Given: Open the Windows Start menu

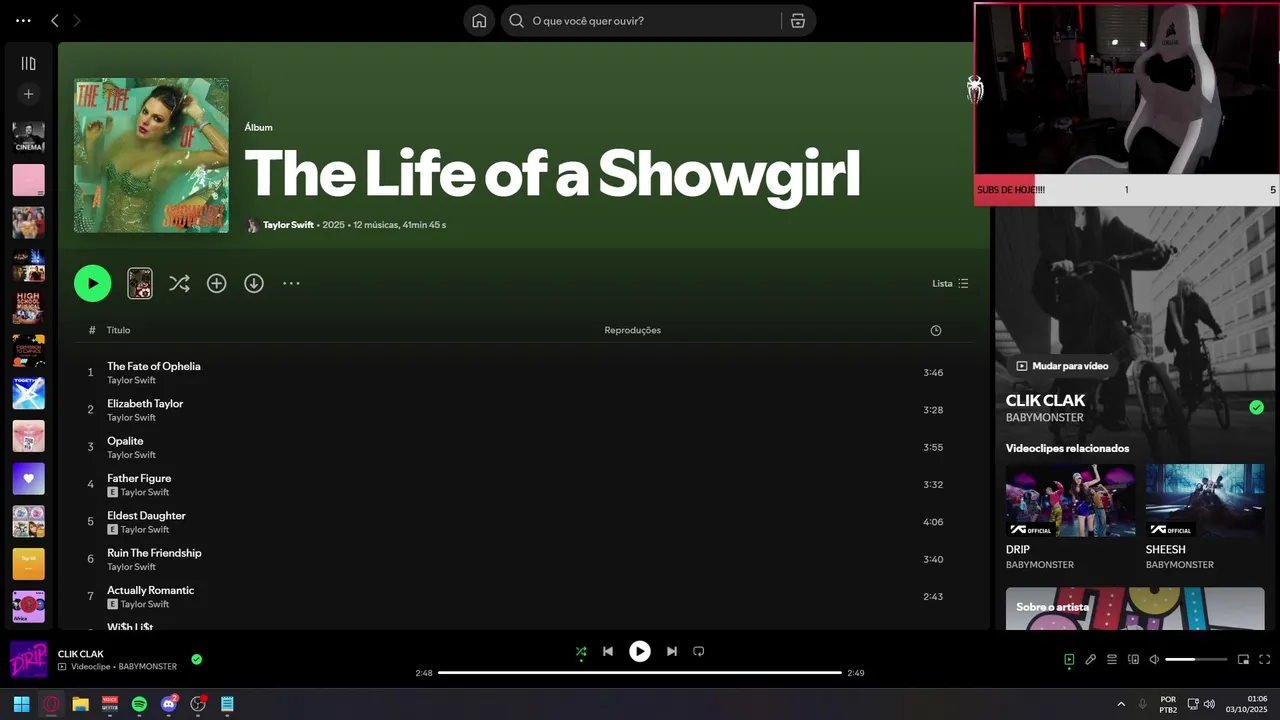Looking at the screenshot, I should click(x=21, y=704).
